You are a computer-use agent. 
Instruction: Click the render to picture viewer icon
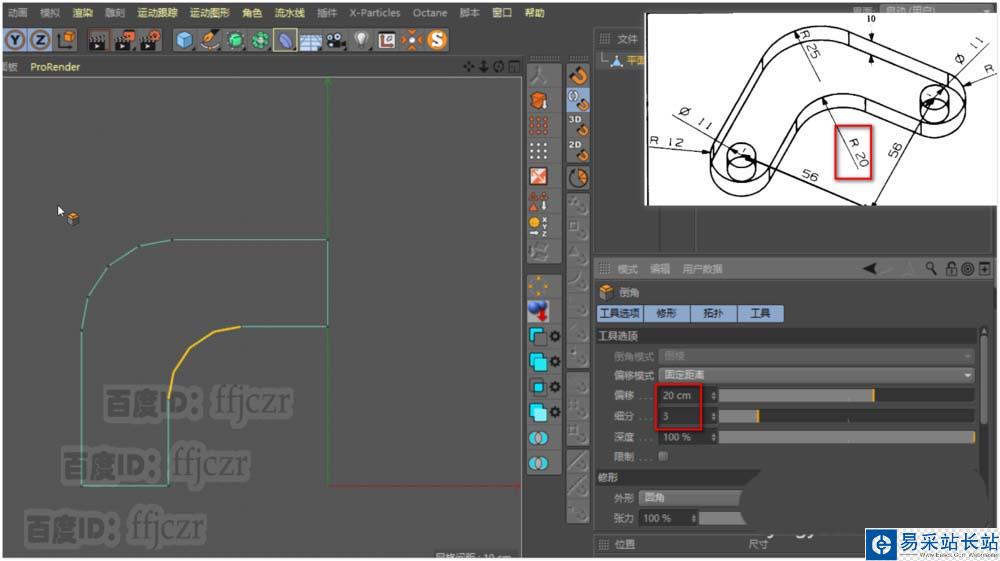124,40
